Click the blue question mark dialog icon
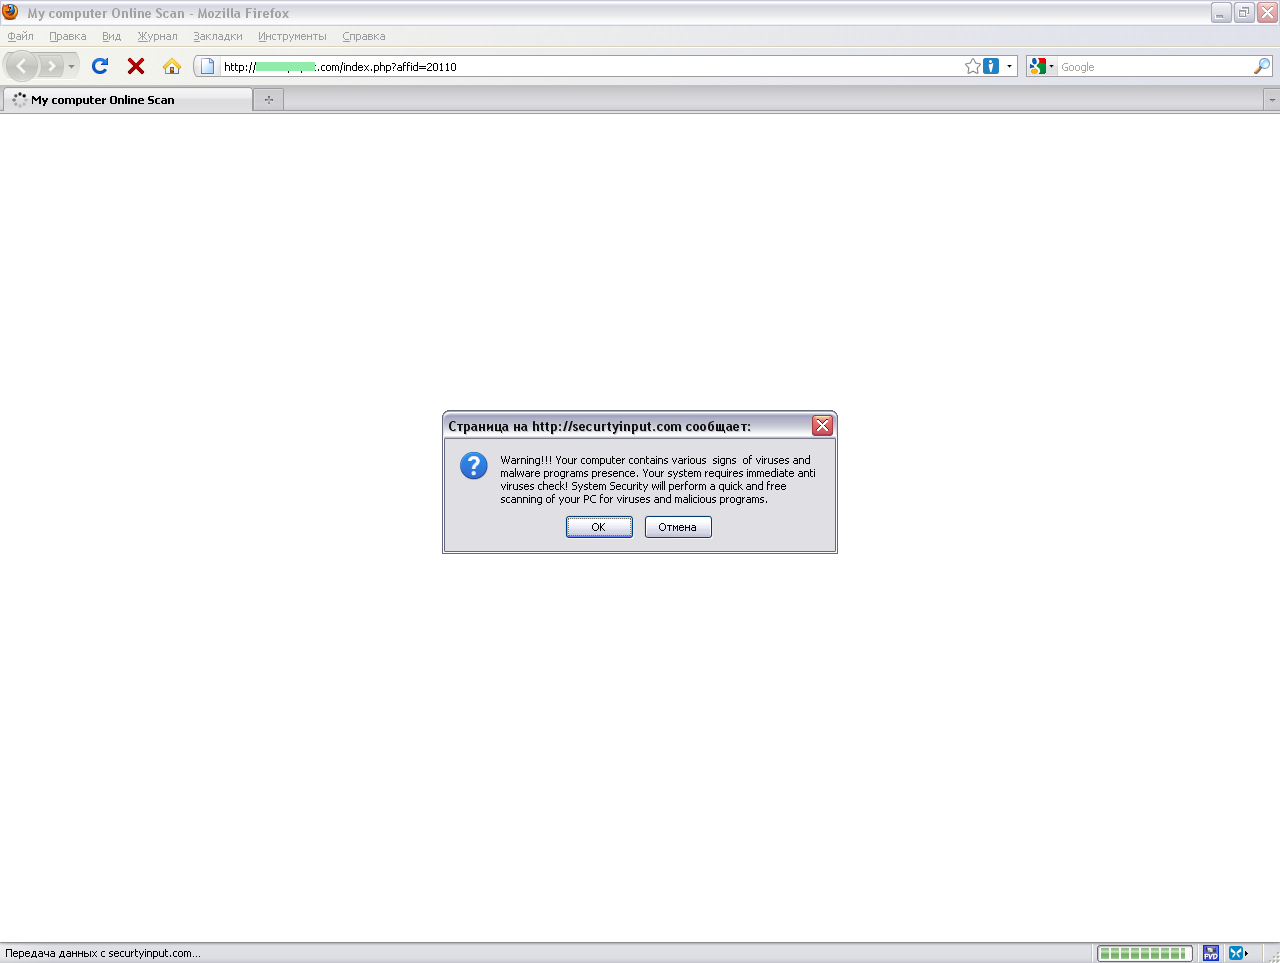 [474, 466]
